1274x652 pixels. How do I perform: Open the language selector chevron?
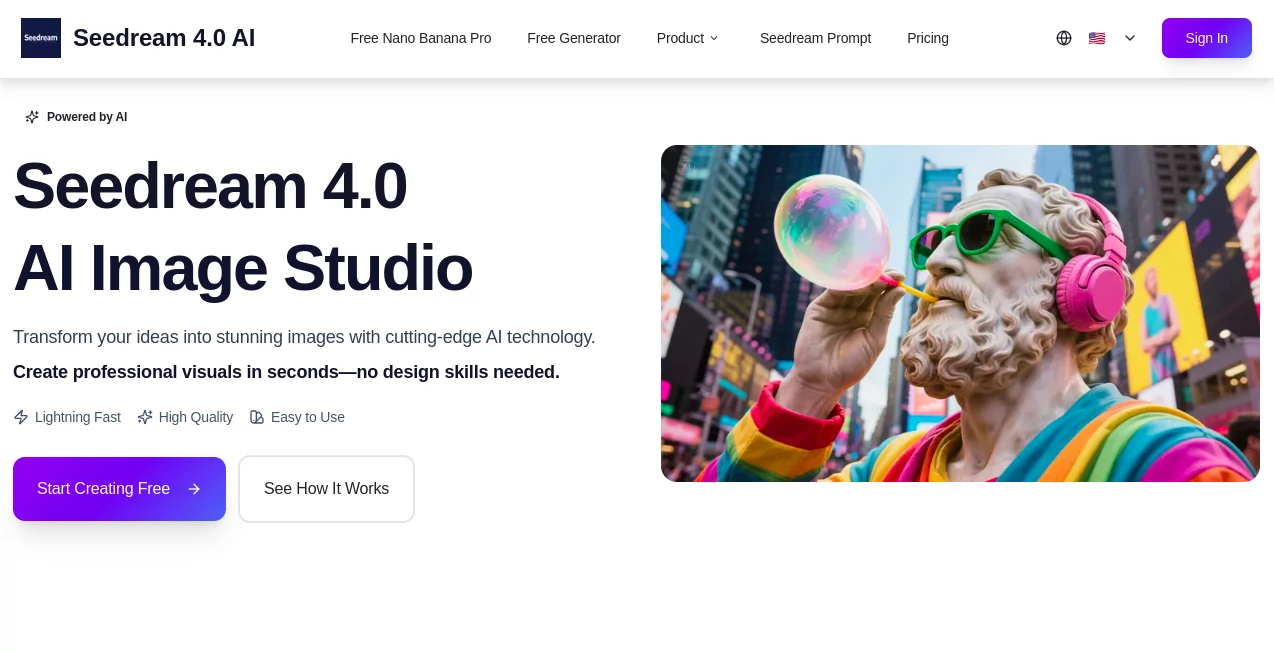pyautogui.click(x=1130, y=38)
